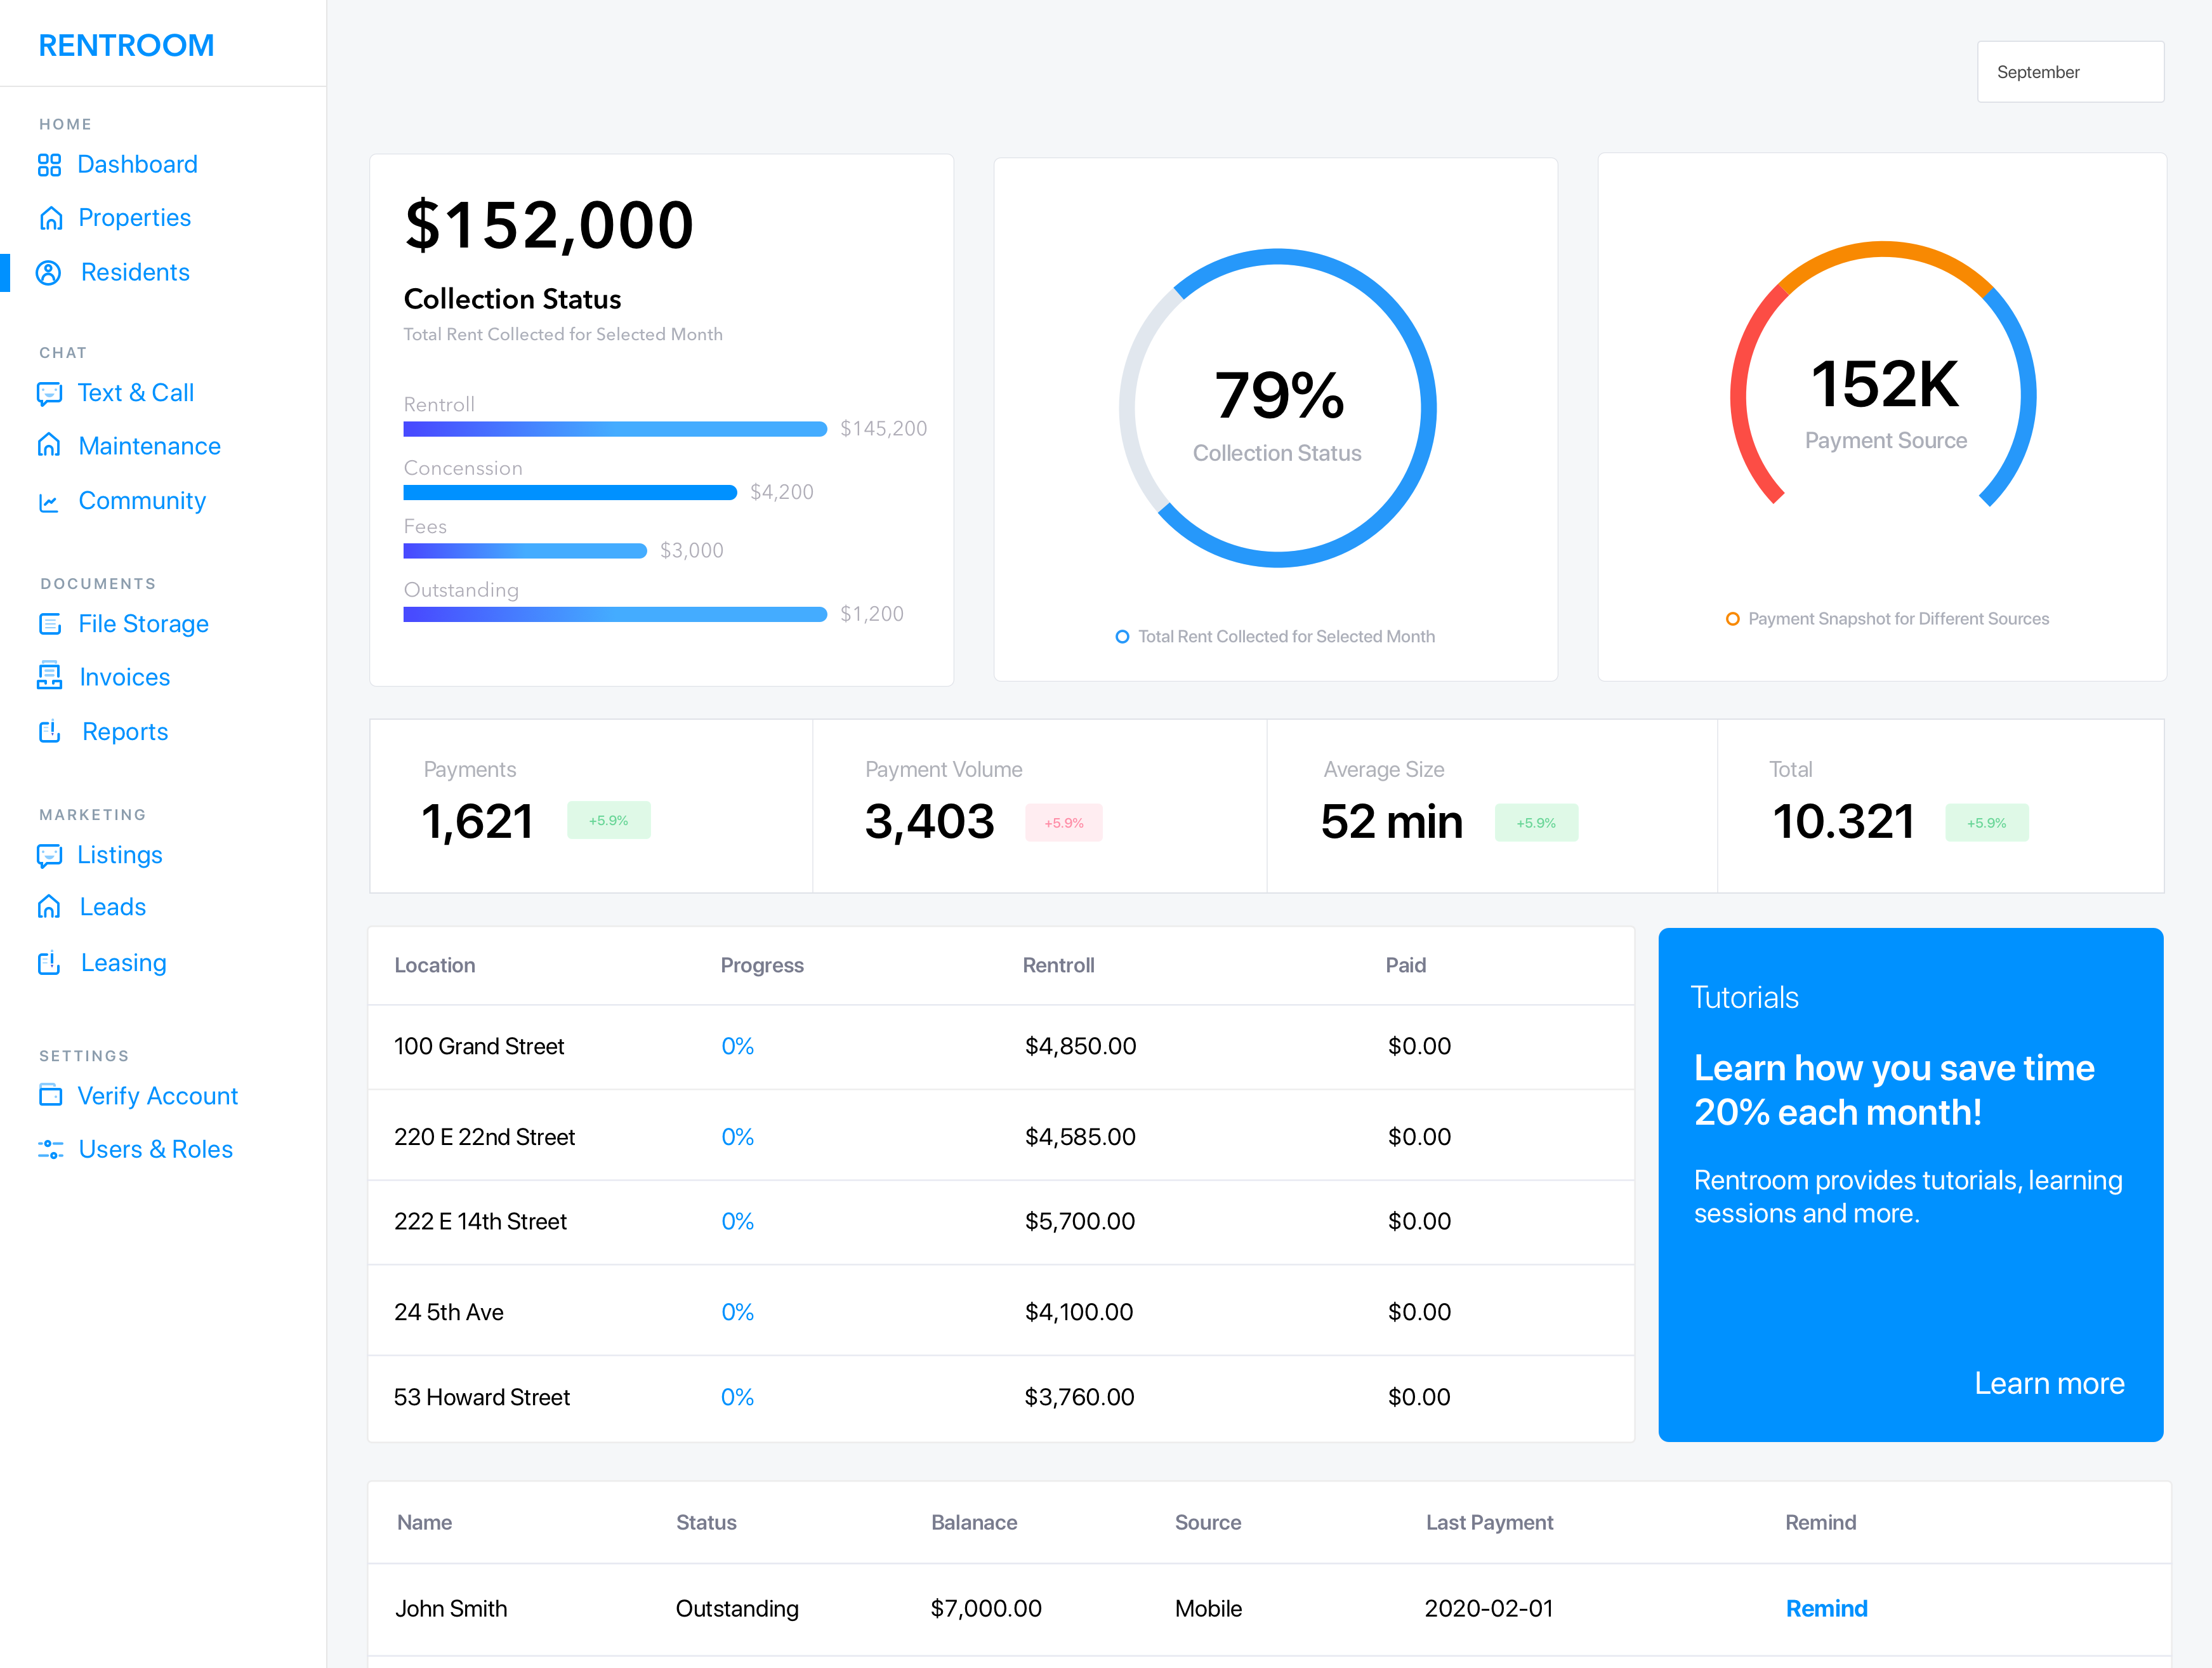The height and width of the screenshot is (1668, 2212).
Task: Click the Total +5.9% green badge
Action: click(1987, 823)
